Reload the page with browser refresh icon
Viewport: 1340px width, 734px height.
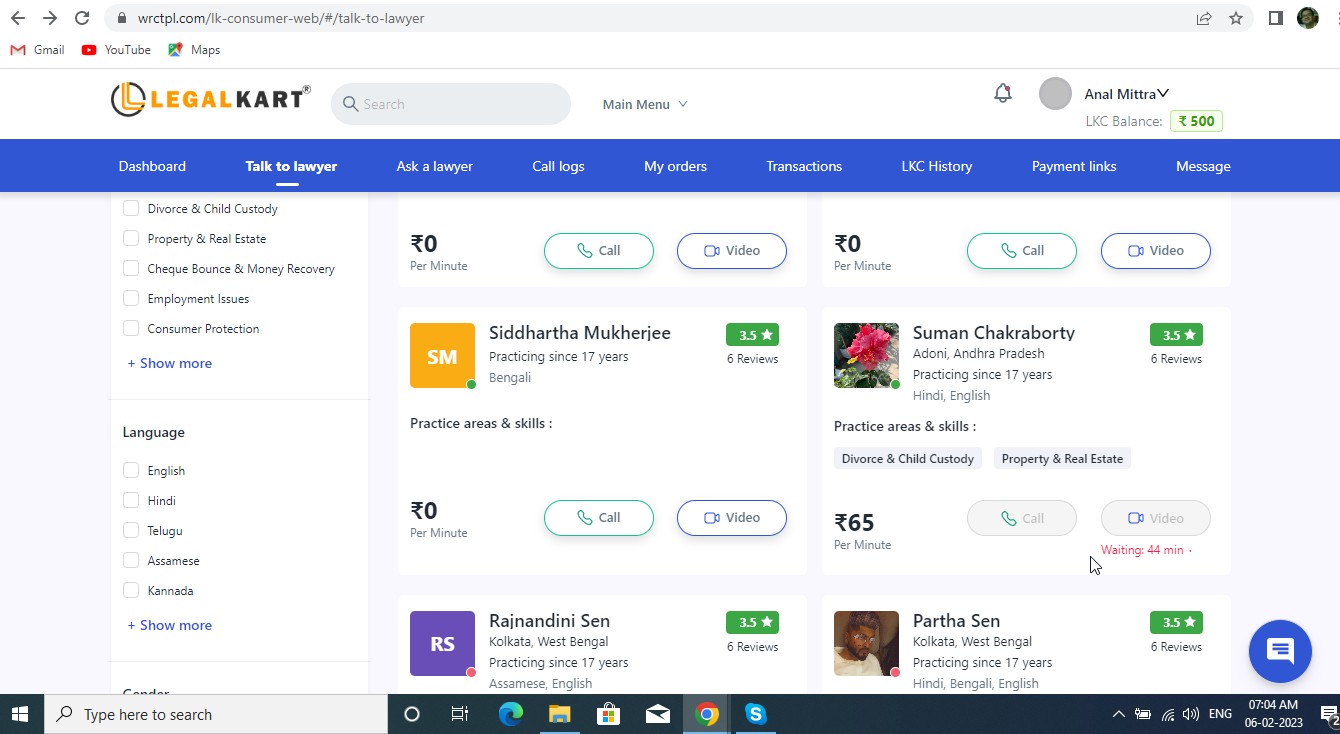(82, 18)
